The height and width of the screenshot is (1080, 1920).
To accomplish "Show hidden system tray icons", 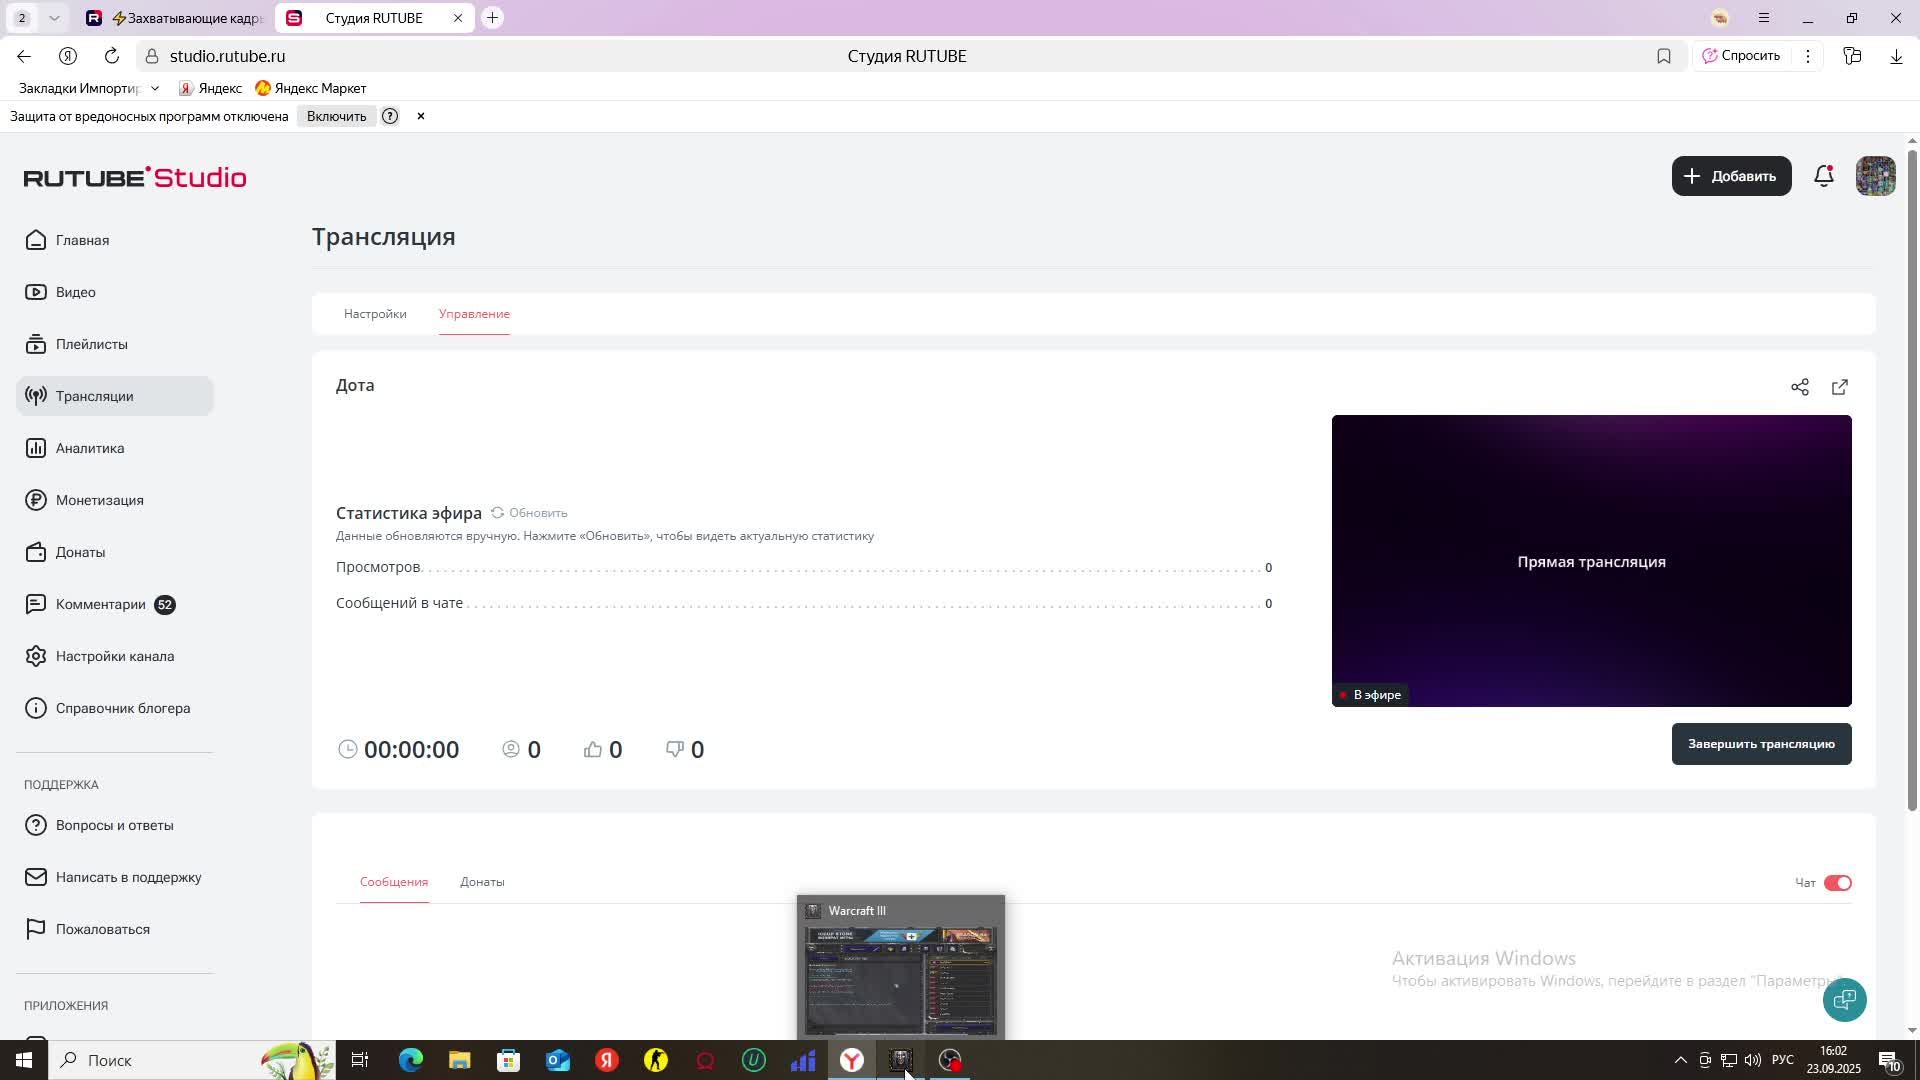I will 1680,1060.
